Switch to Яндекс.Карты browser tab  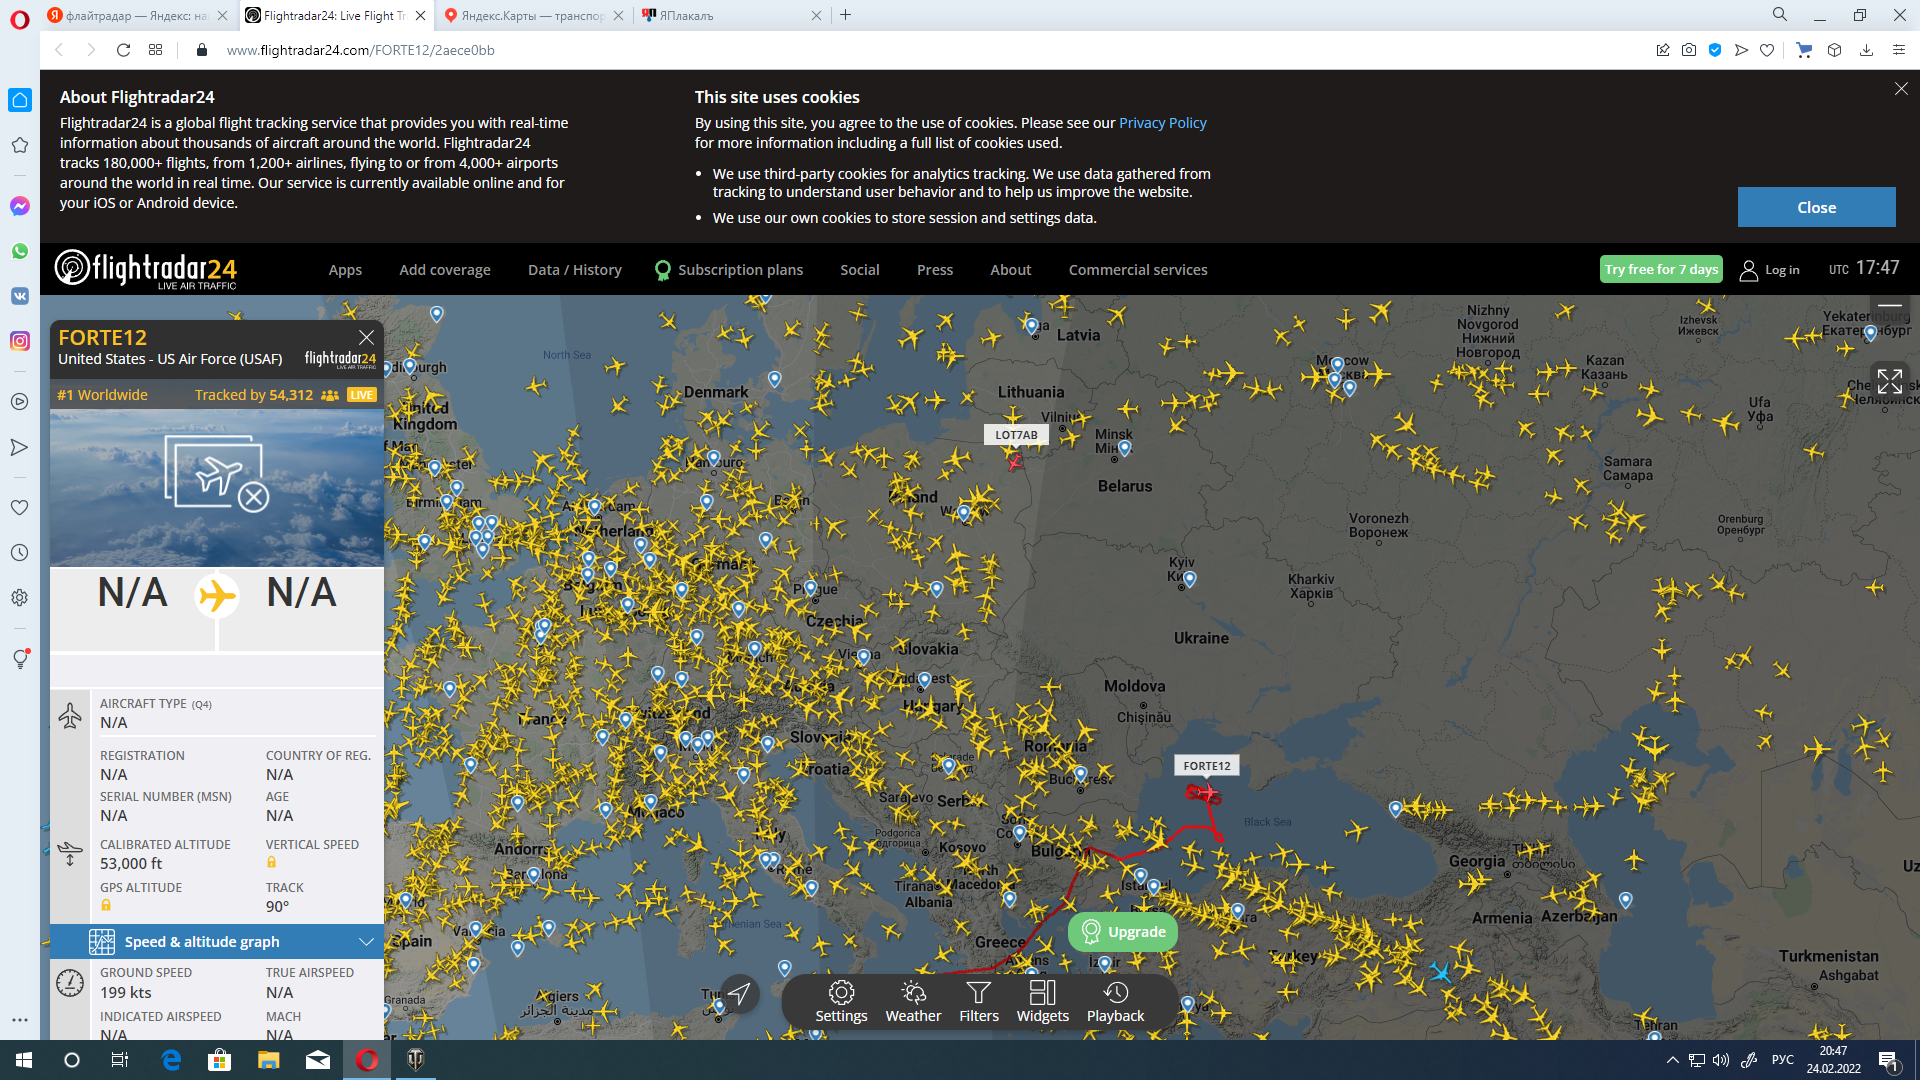(530, 15)
